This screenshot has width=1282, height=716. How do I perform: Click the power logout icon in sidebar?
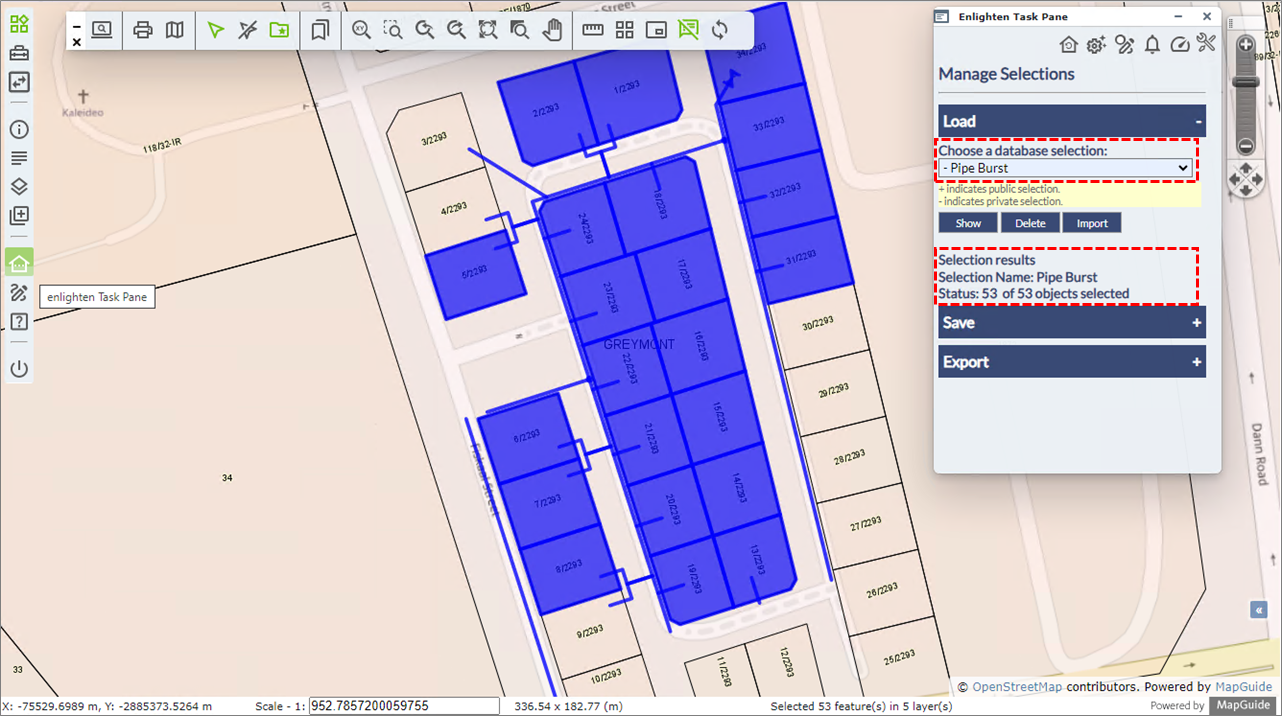(x=19, y=369)
